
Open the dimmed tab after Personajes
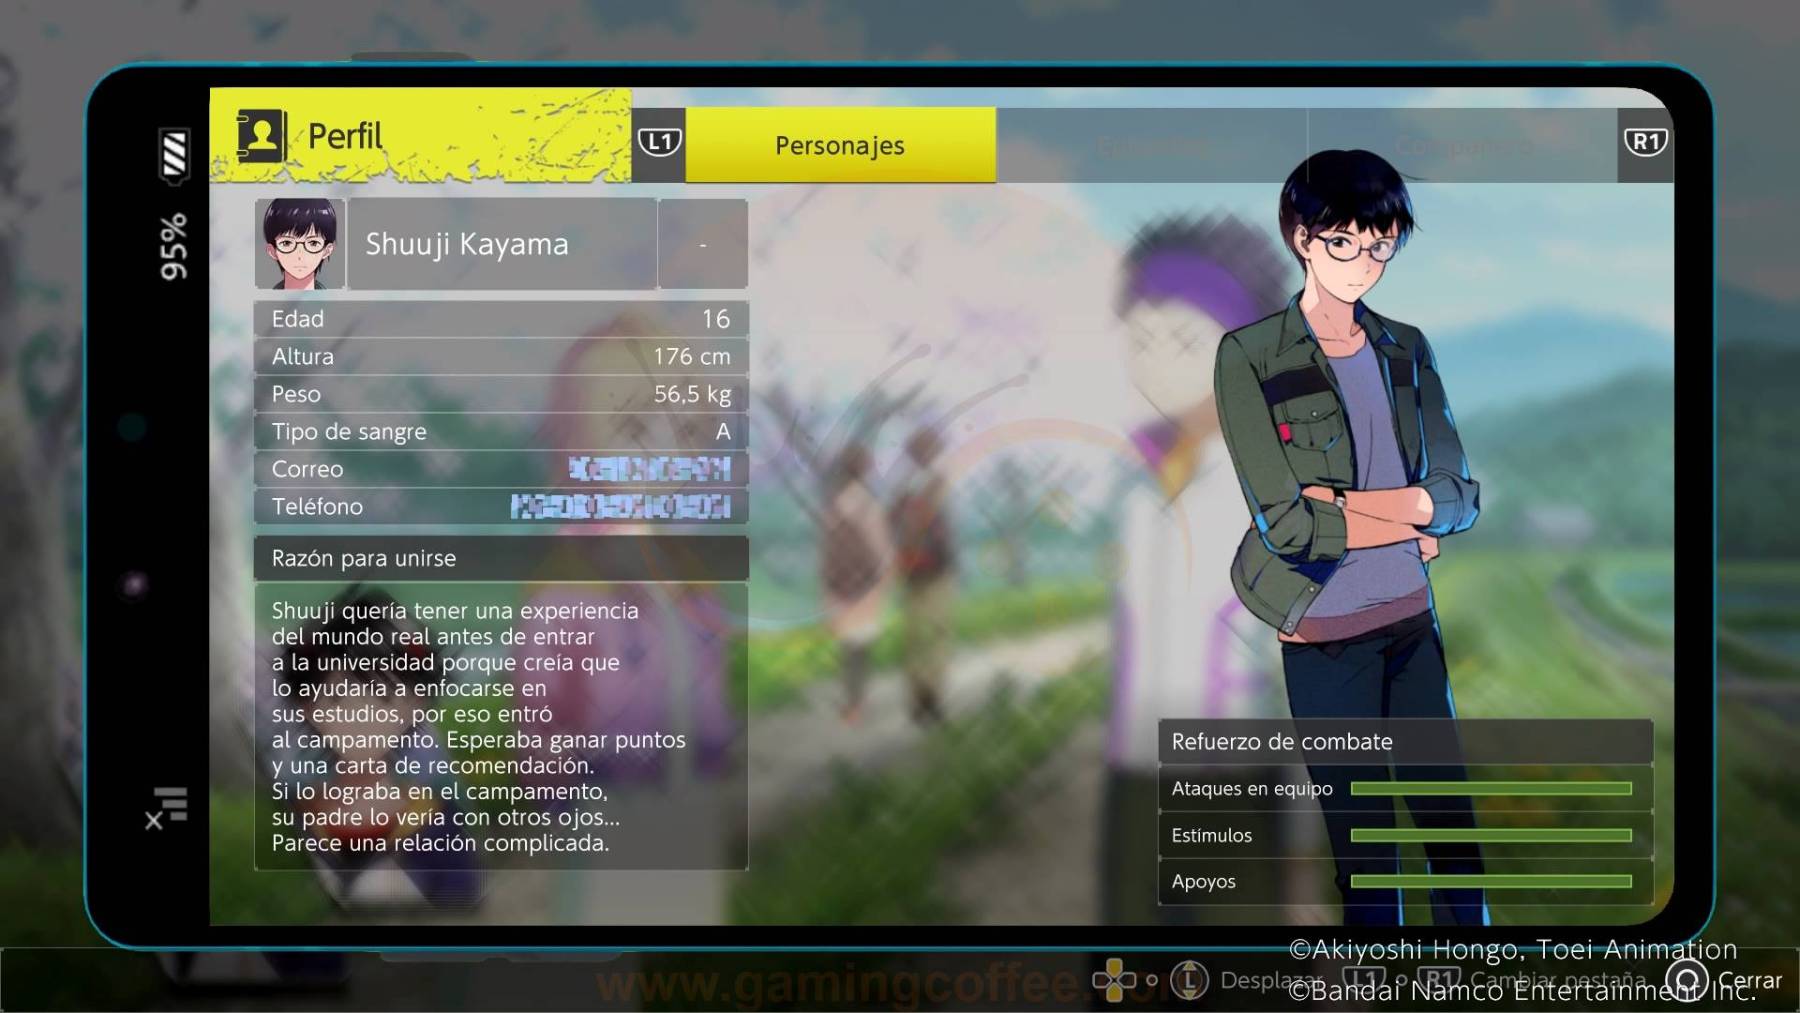point(1151,145)
